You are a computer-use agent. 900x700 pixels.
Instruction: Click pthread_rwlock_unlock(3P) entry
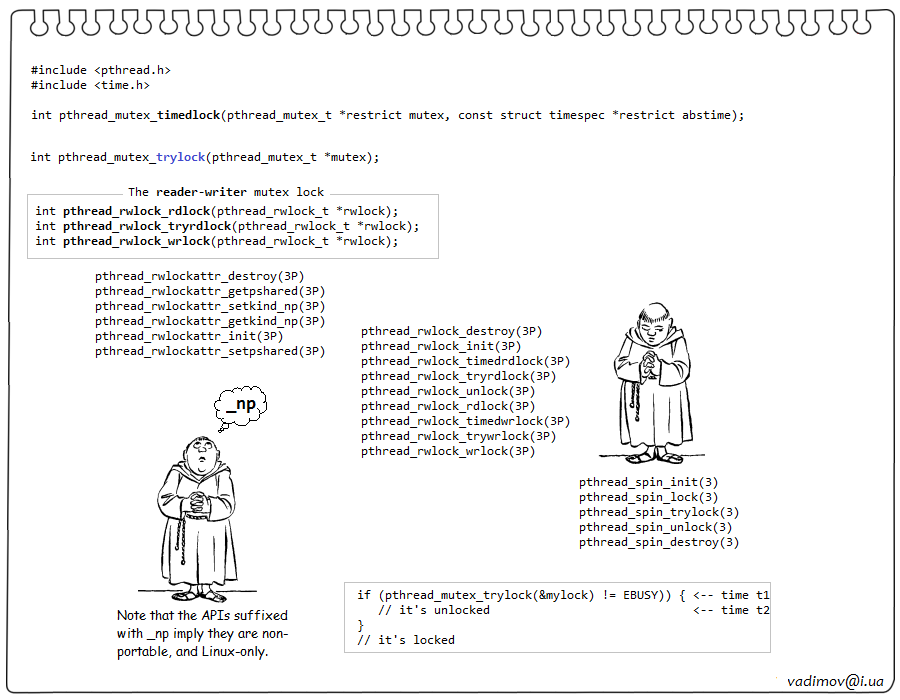tap(448, 391)
